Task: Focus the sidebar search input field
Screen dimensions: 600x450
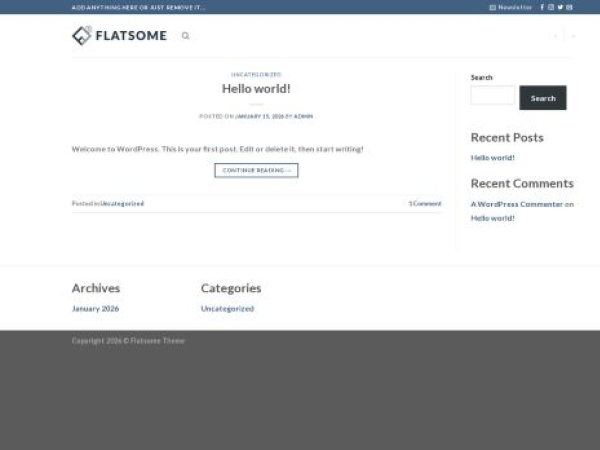Action: pyautogui.click(x=492, y=96)
